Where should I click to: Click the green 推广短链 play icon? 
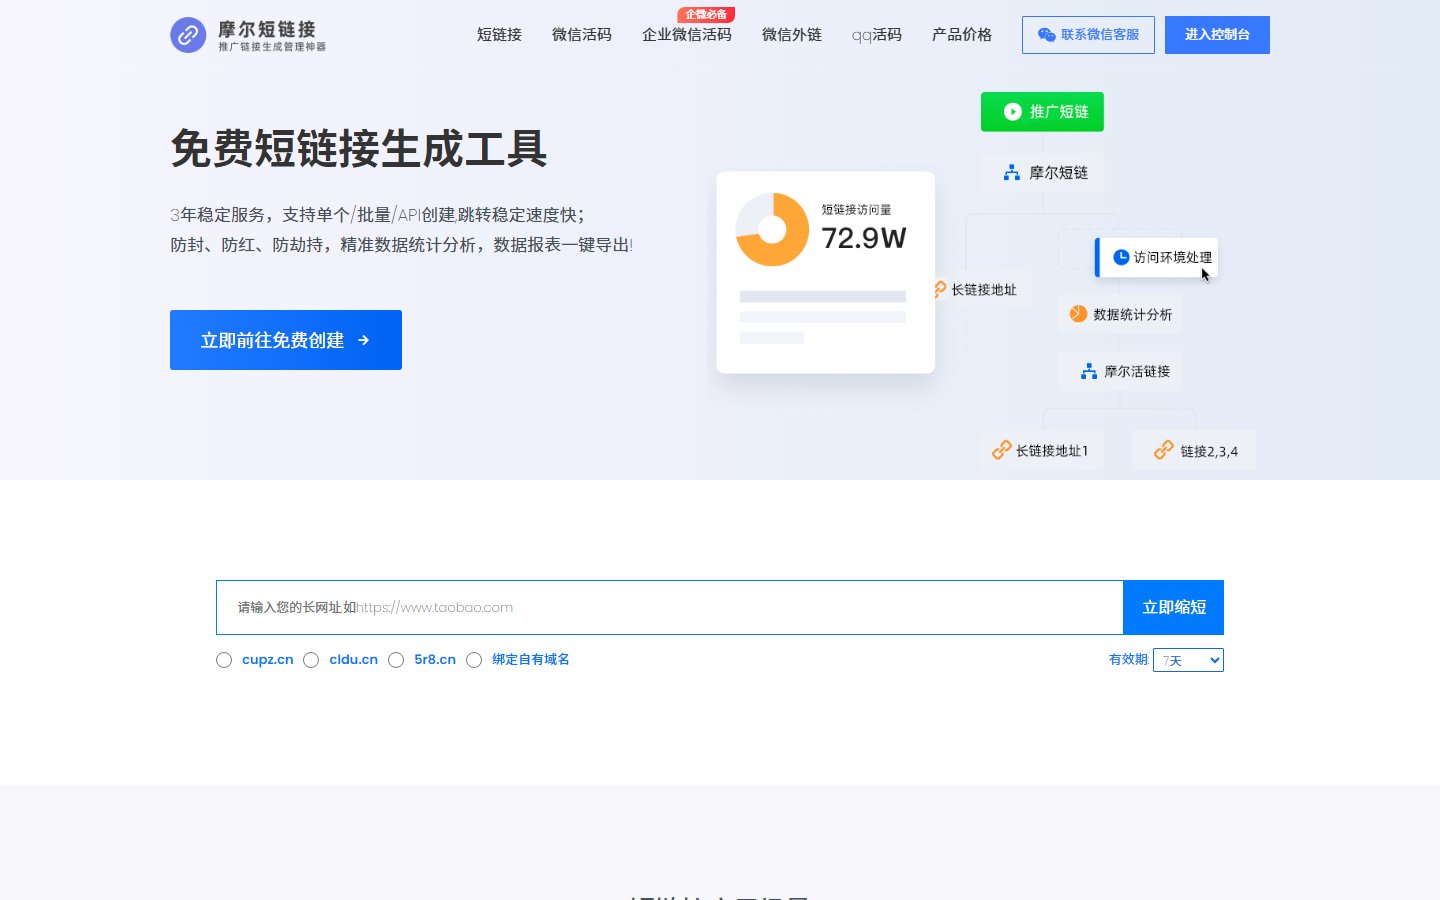click(1013, 112)
